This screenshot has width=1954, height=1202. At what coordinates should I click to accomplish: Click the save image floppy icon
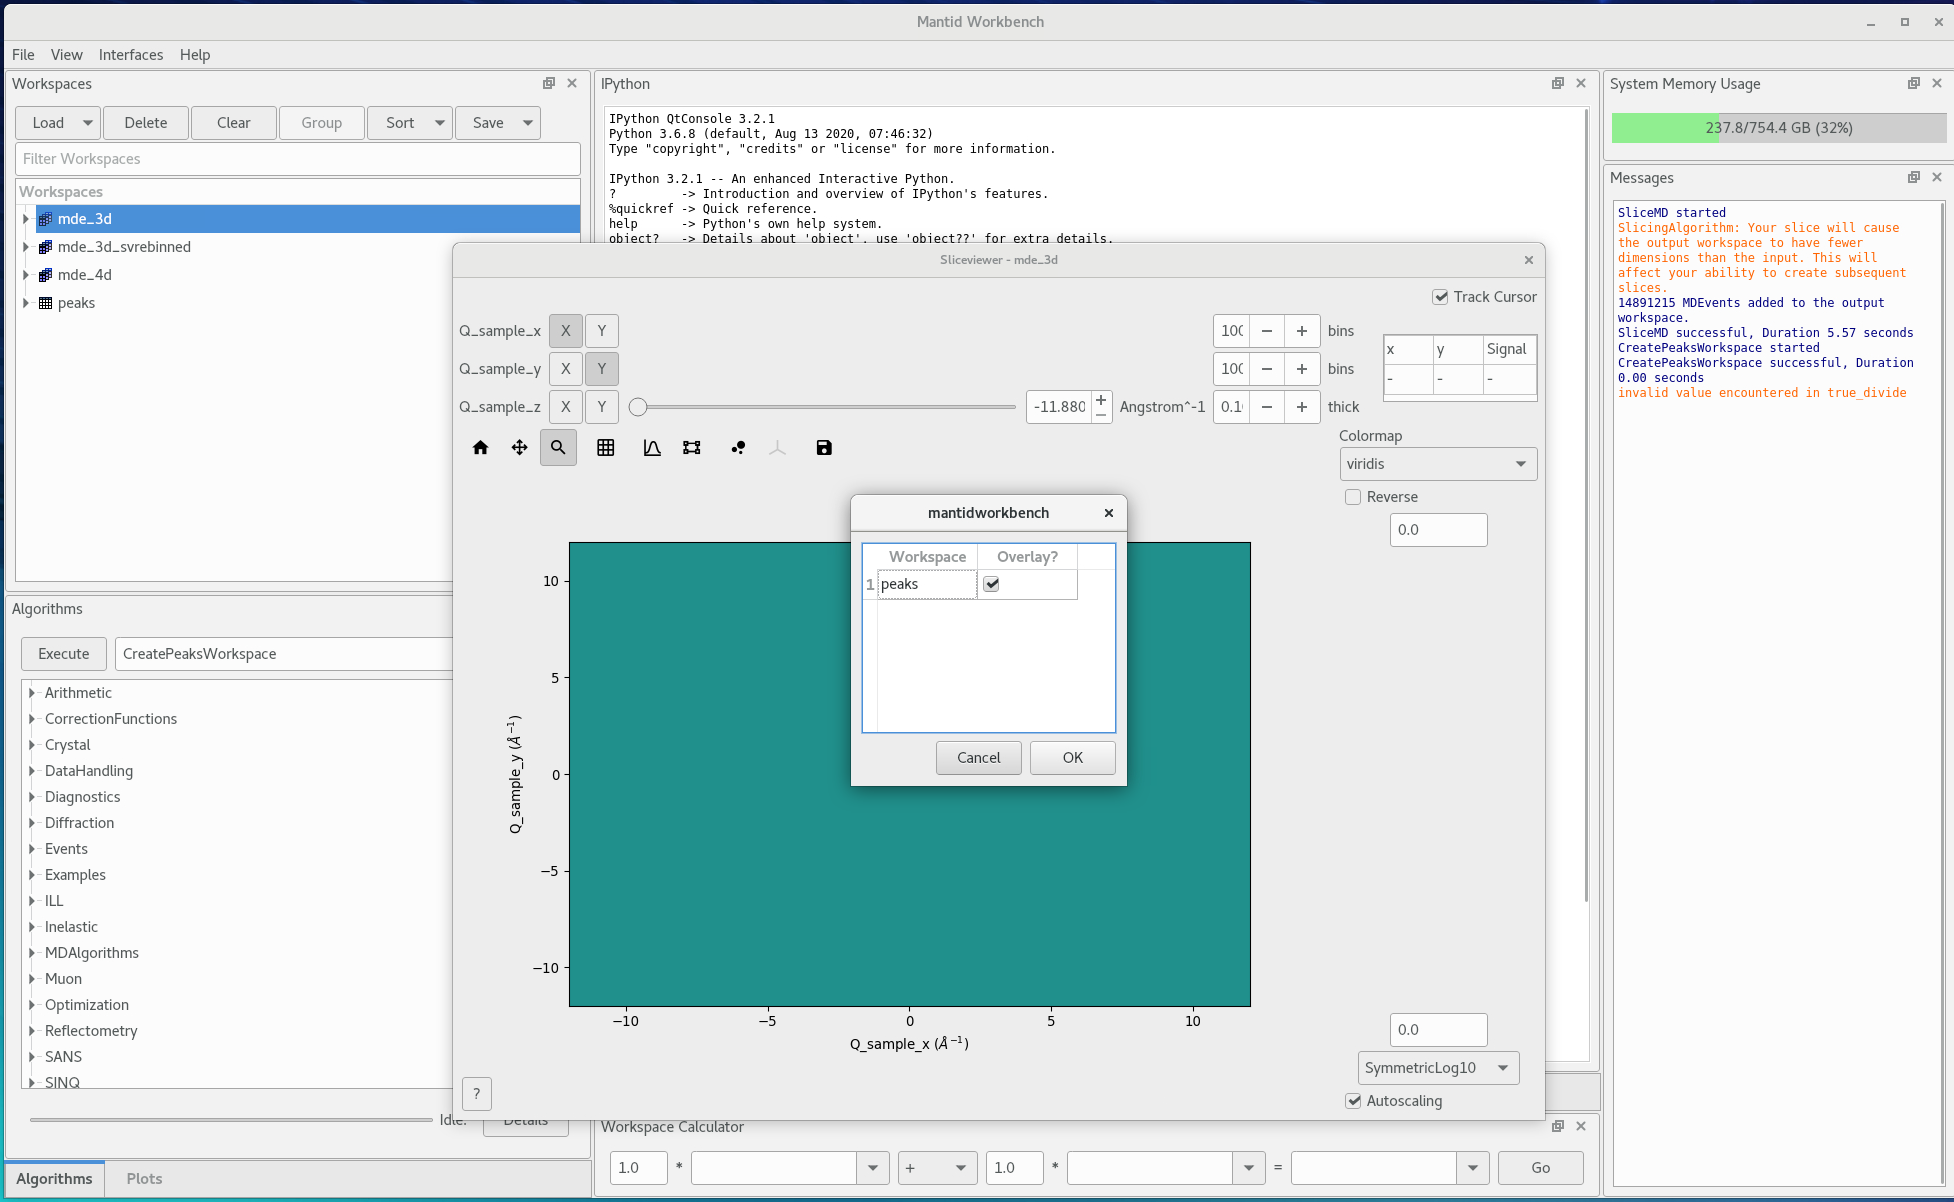824,448
